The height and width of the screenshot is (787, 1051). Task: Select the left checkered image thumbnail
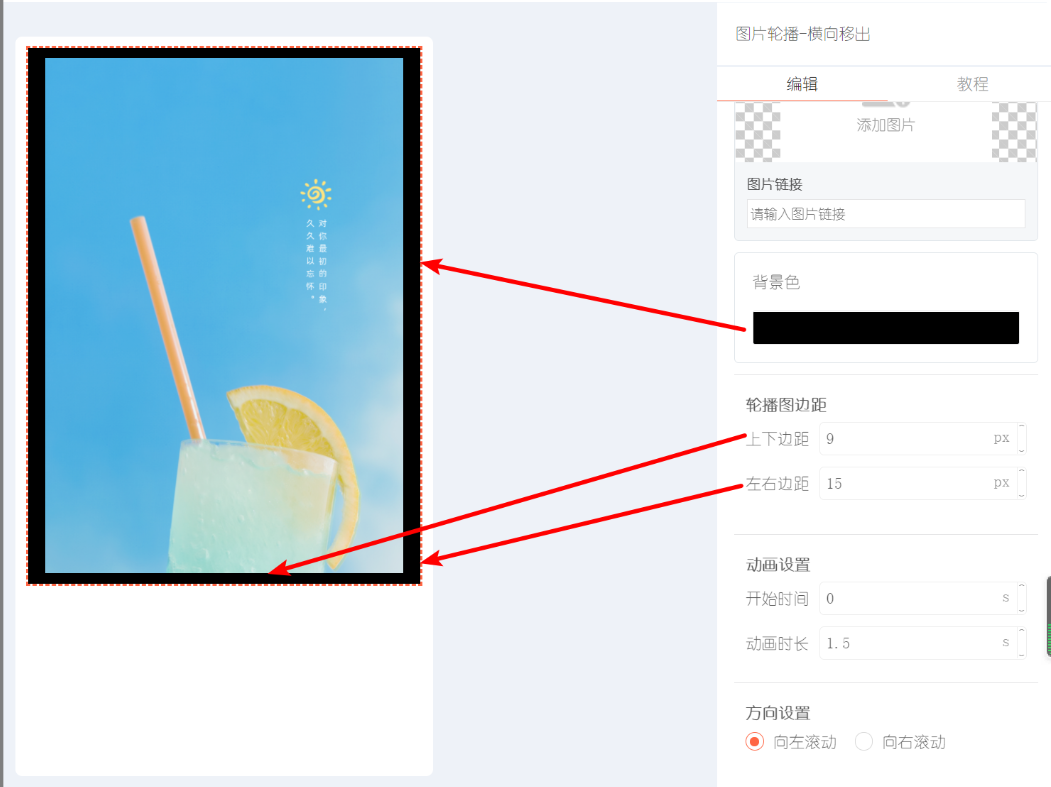point(757,131)
